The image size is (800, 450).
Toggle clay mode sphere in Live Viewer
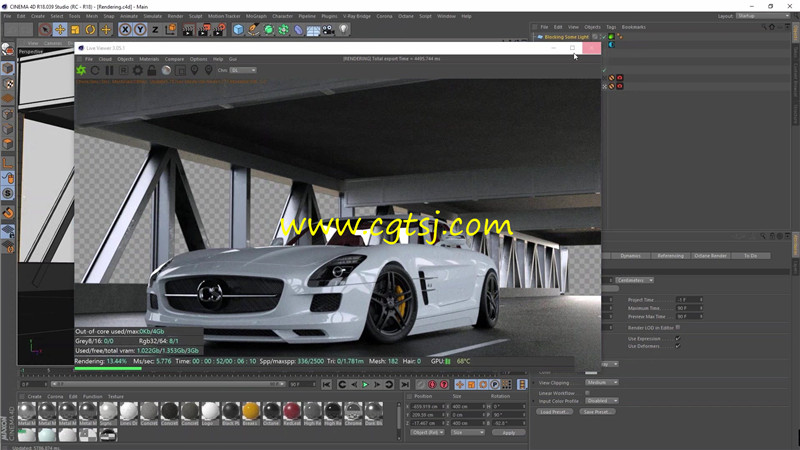tap(166, 70)
